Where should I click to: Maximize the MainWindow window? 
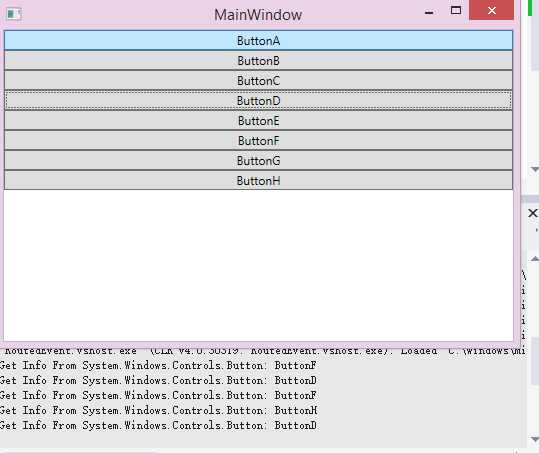(x=456, y=10)
